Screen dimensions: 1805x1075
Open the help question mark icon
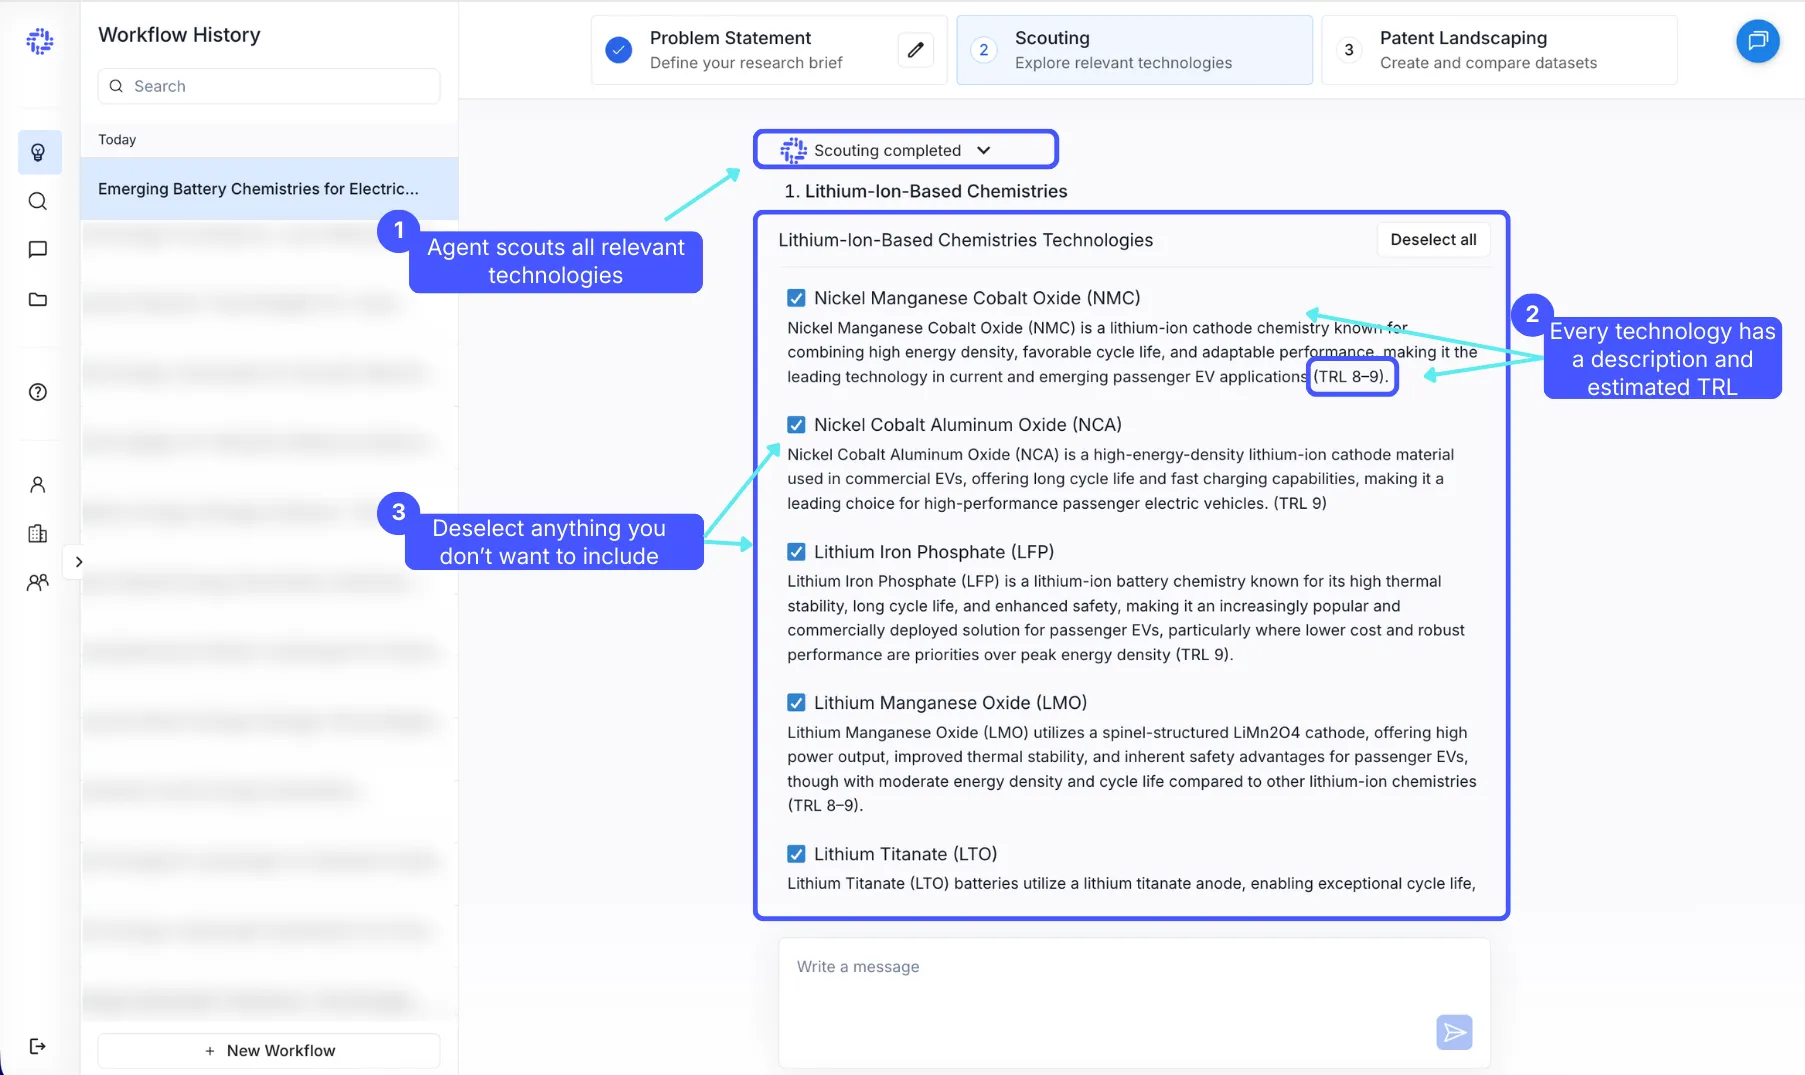click(x=38, y=392)
